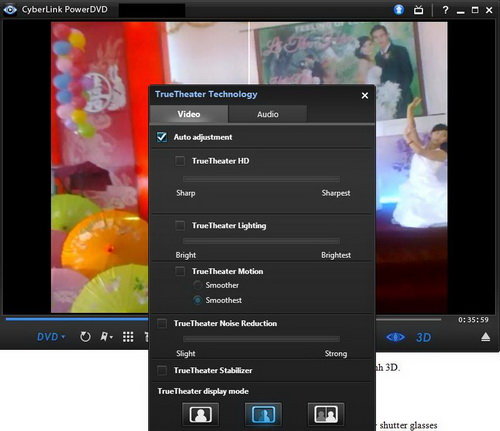Open the bookmark dropdown icon
The height and width of the screenshot is (431, 500).
[106, 337]
